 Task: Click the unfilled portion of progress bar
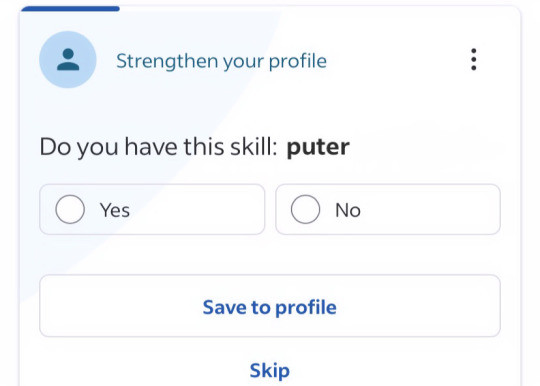[x=319, y=7]
